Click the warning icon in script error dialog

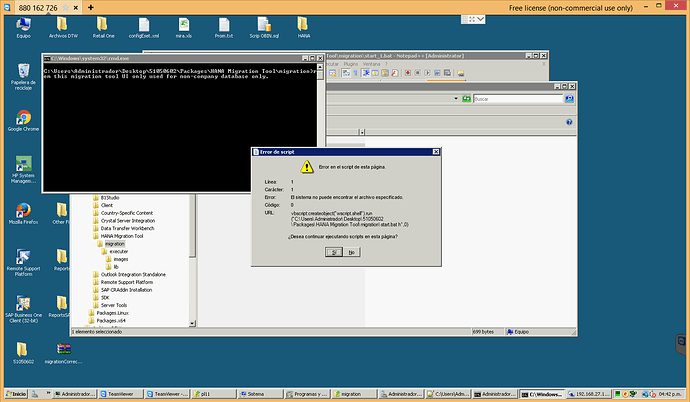pyautogui.click(x=307, y=167)
